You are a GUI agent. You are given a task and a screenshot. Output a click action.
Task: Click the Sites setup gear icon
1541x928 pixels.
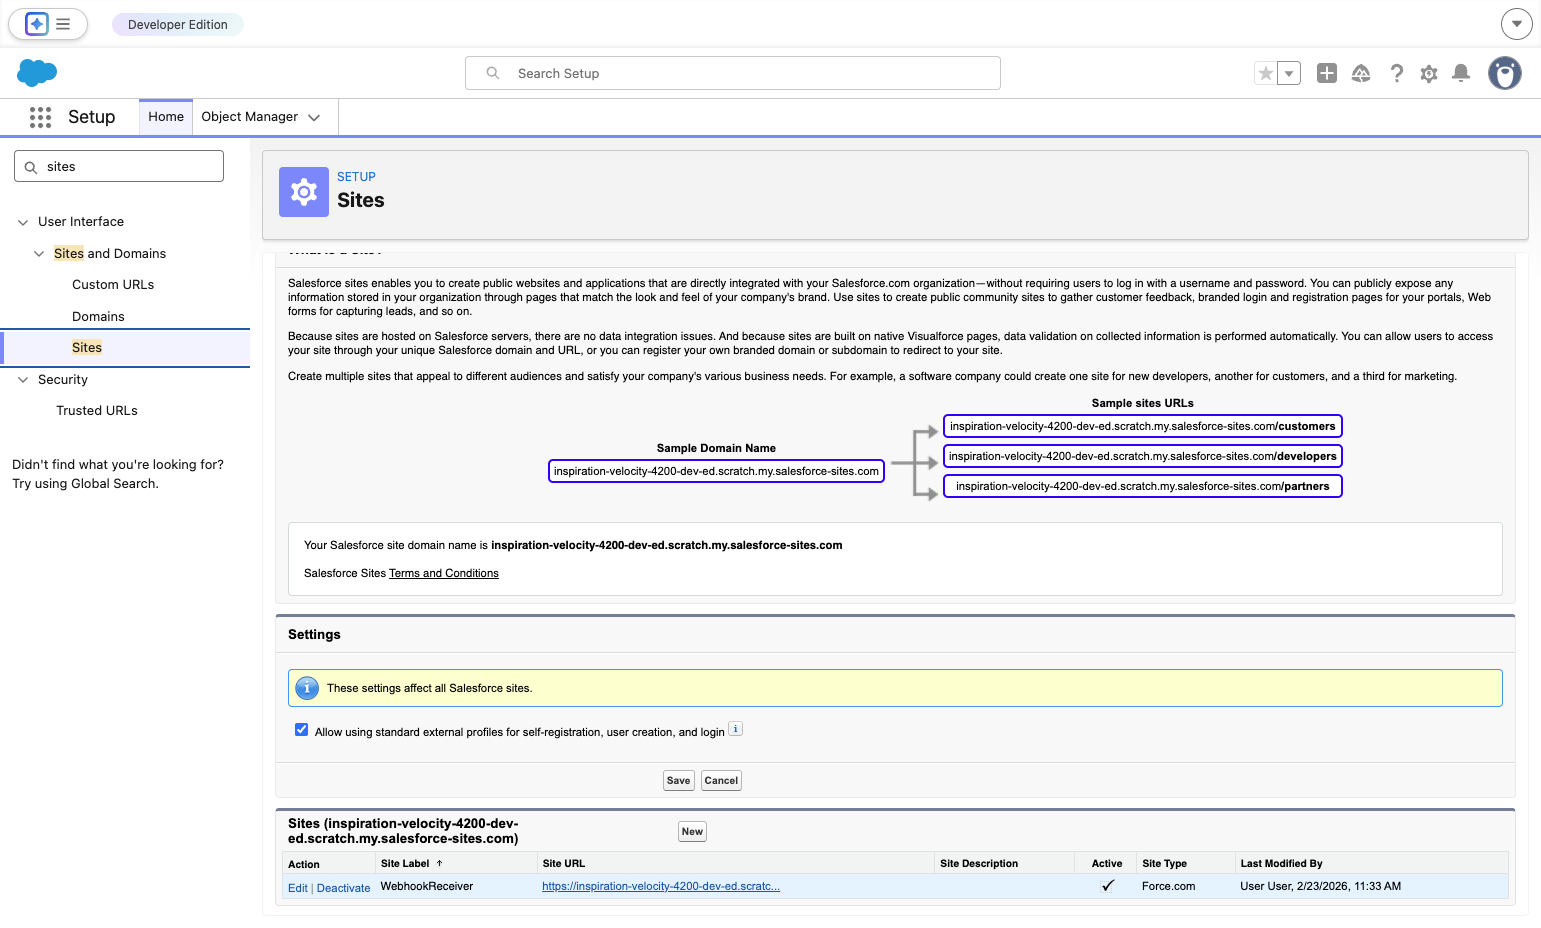304,192
